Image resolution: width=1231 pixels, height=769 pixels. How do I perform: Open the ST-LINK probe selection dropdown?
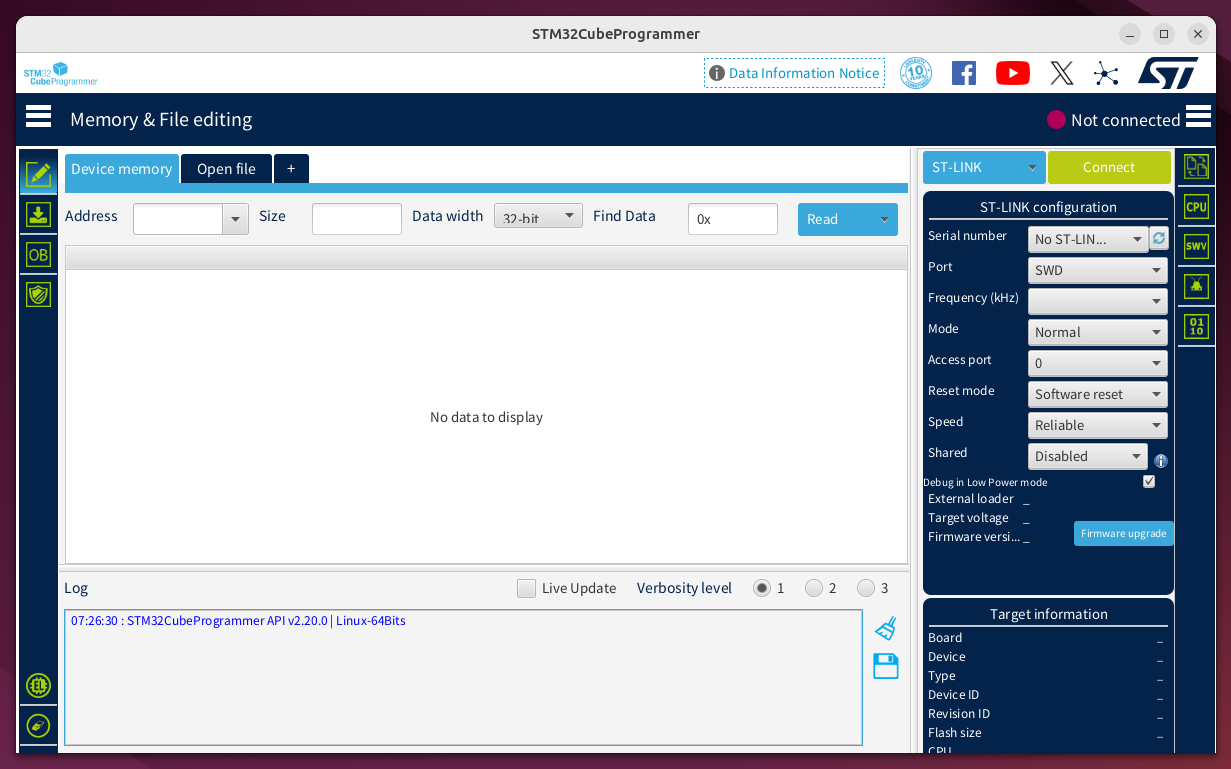click(984, 167)
